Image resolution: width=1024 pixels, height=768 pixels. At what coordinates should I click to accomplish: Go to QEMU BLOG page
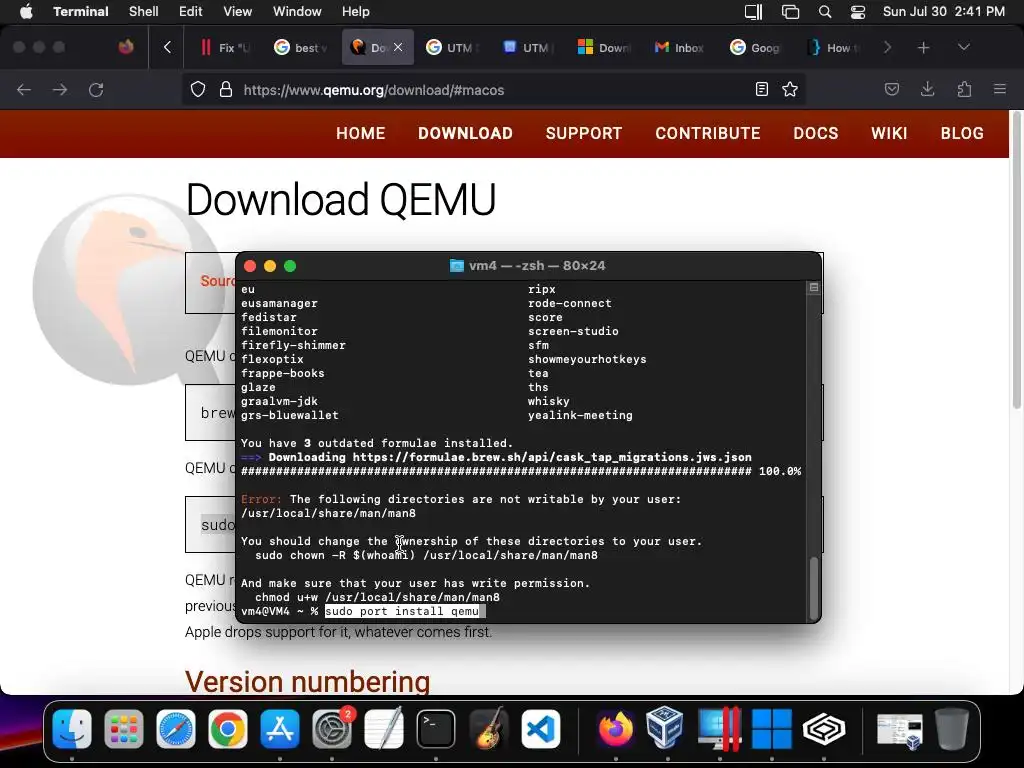coord(962,133)
